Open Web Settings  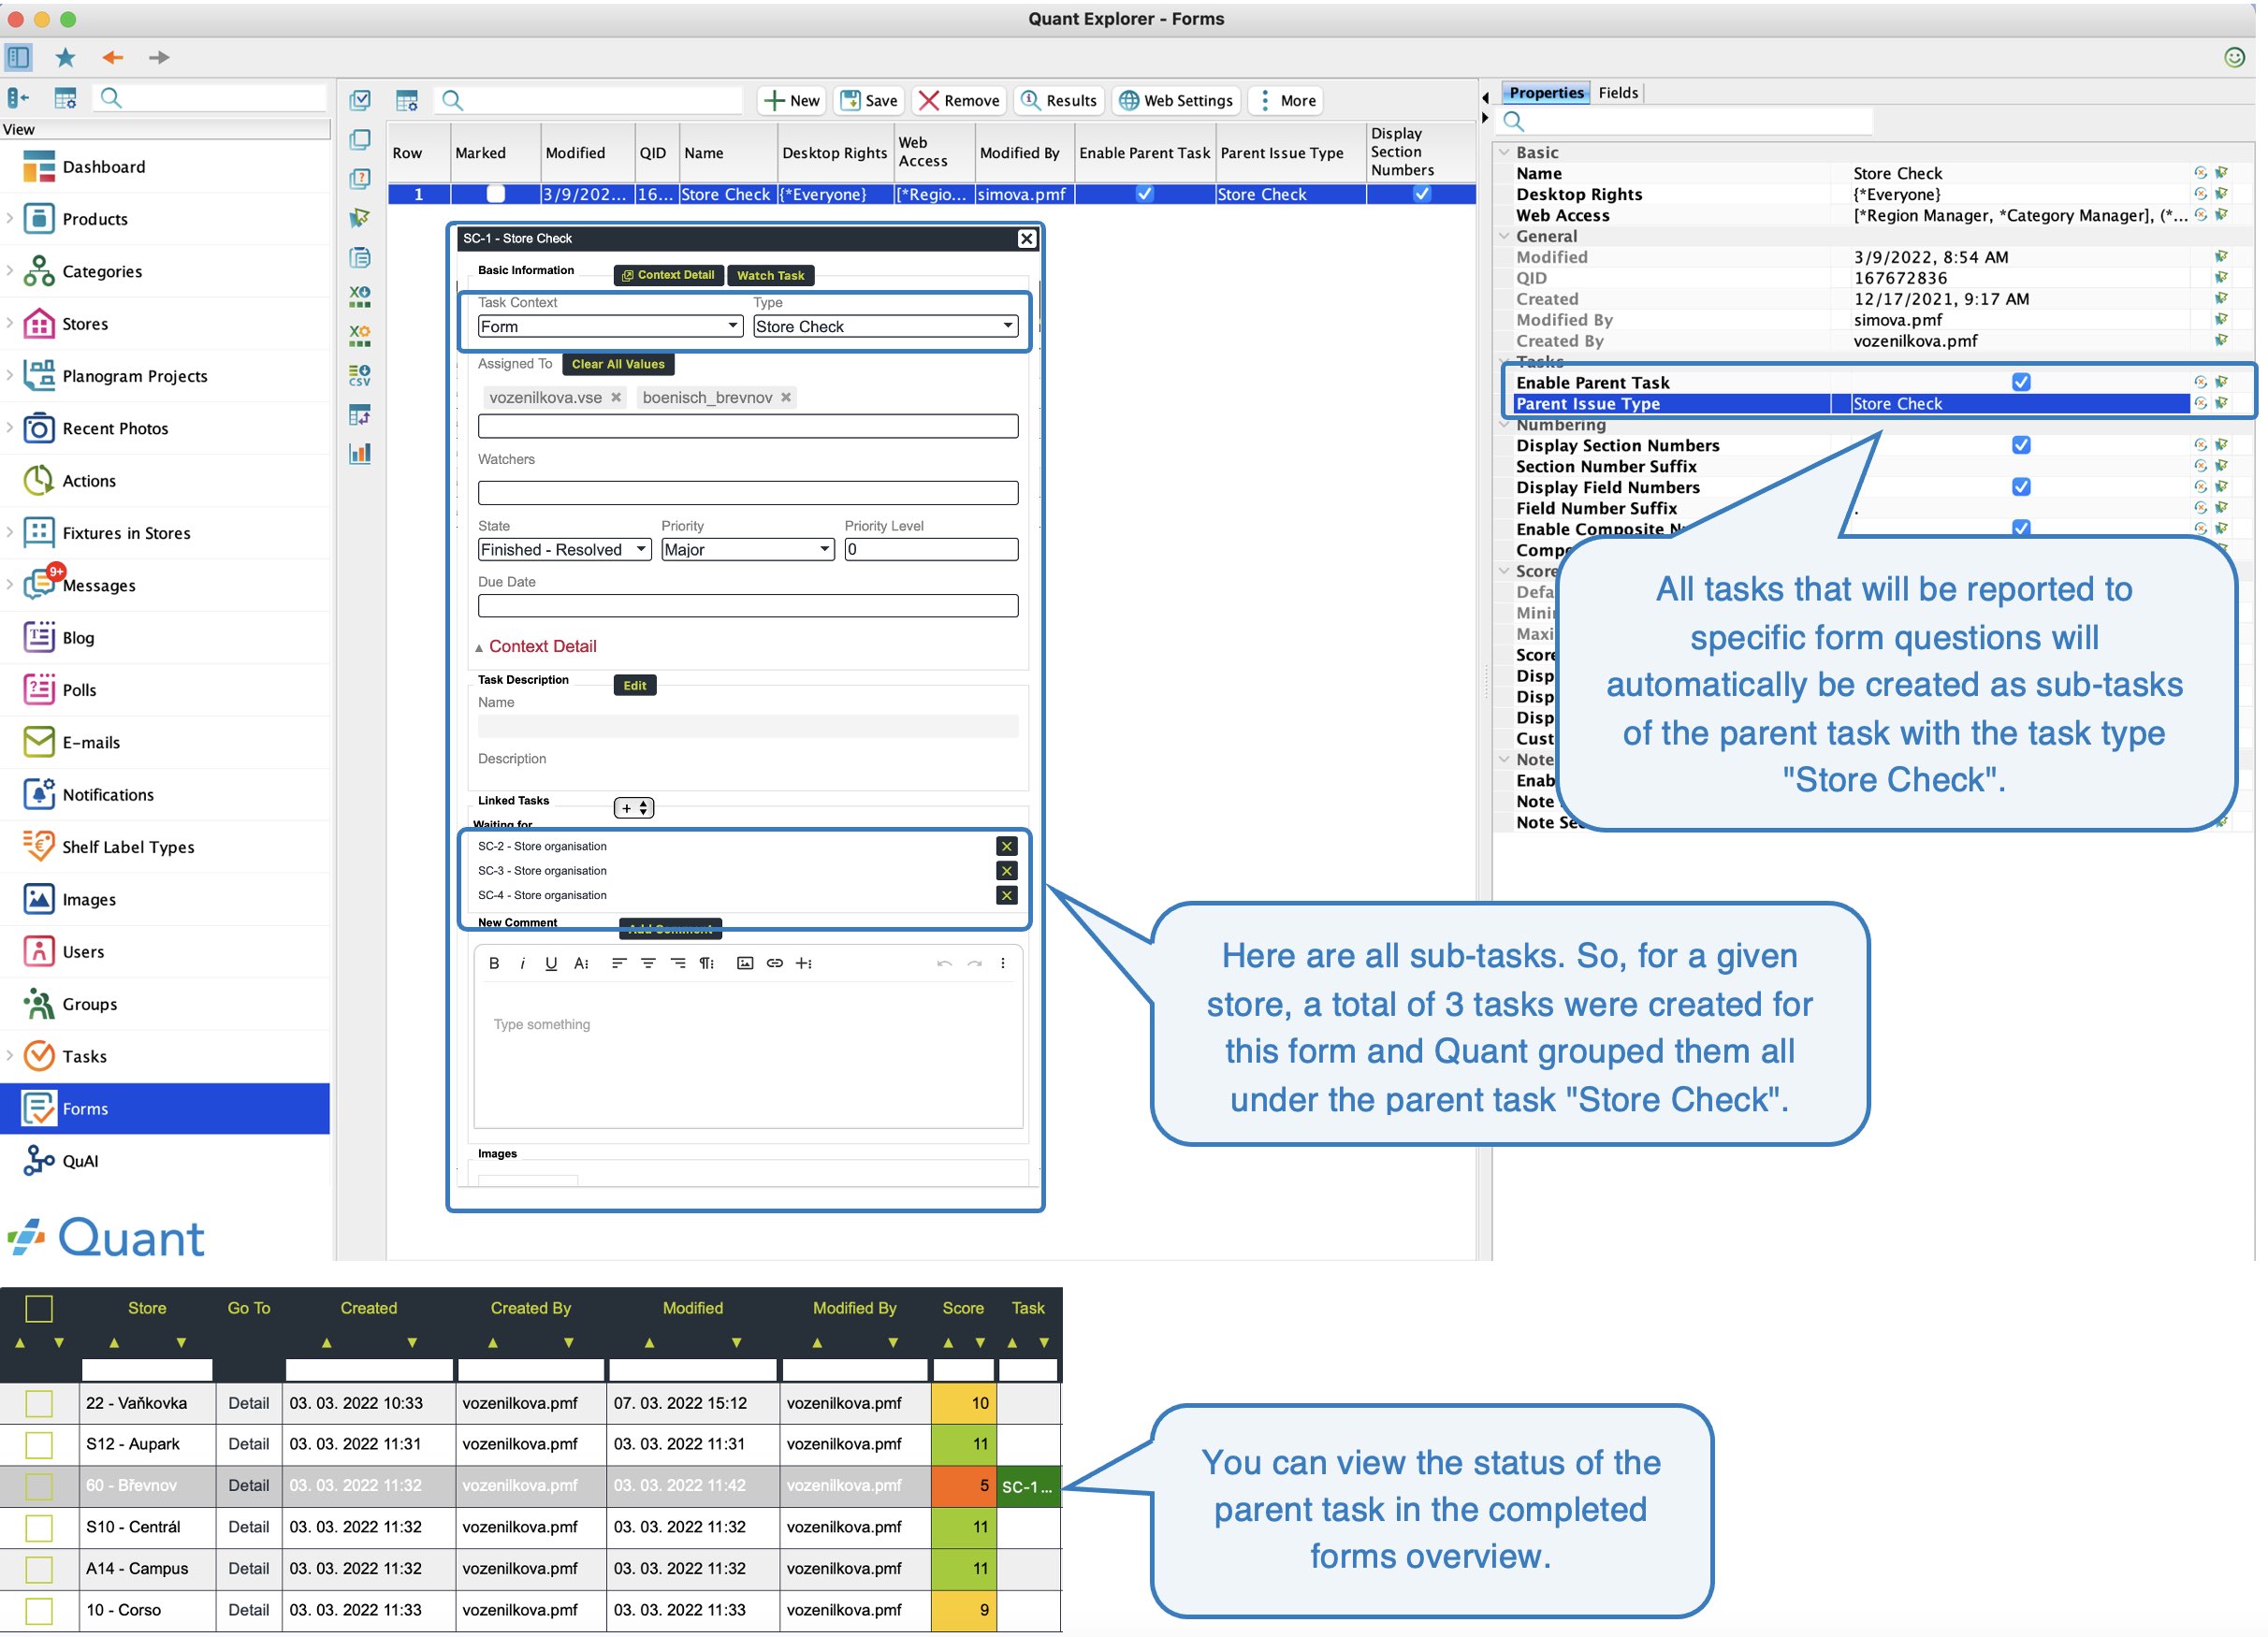(1176, 100)
